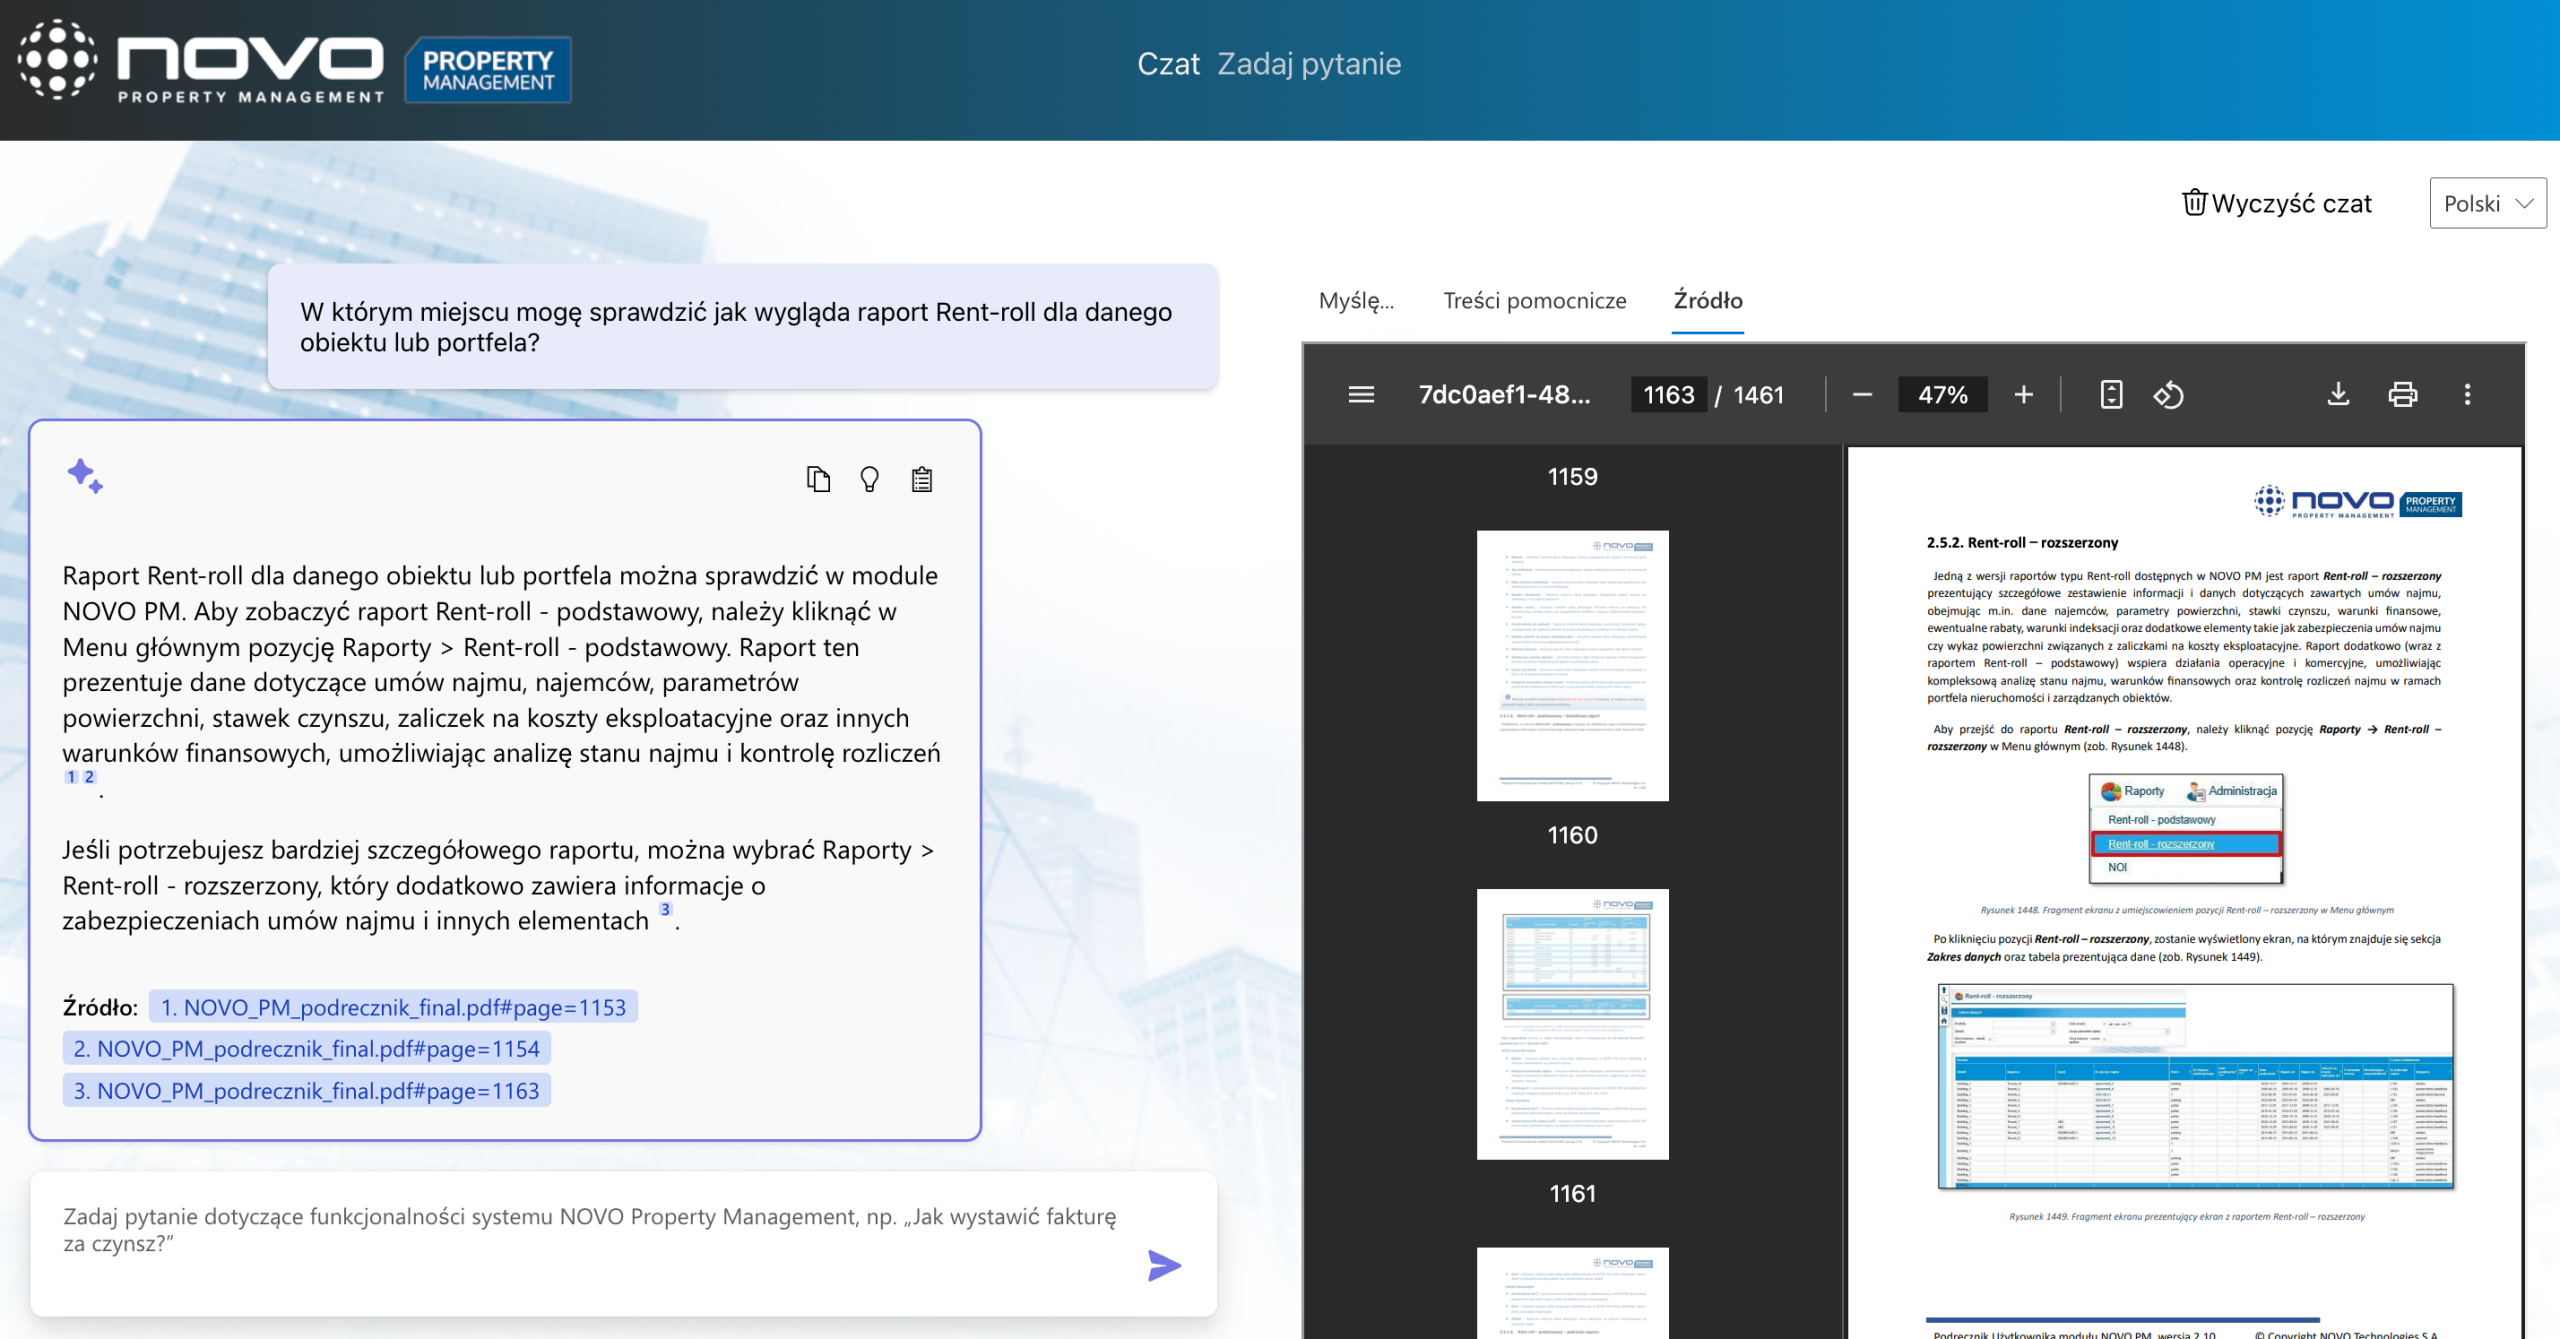Click the PDF file name 7dc0aef1-48...
The width and height of the screenshot is (2560, 1339).
pyautogui.click(x=1504, y=395)
